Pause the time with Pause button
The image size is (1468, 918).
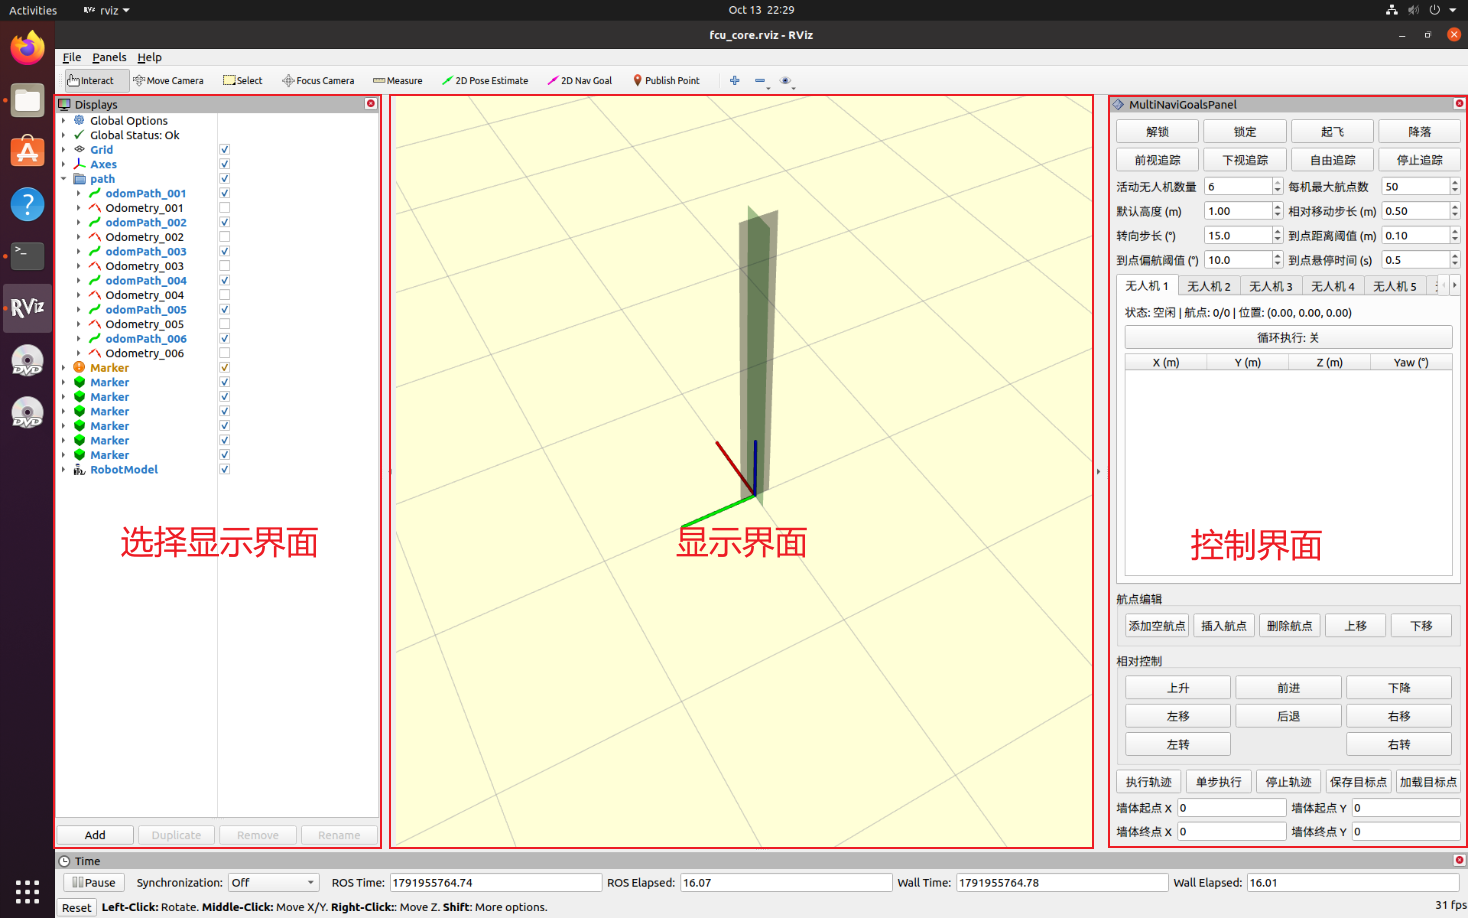point(94,883)
